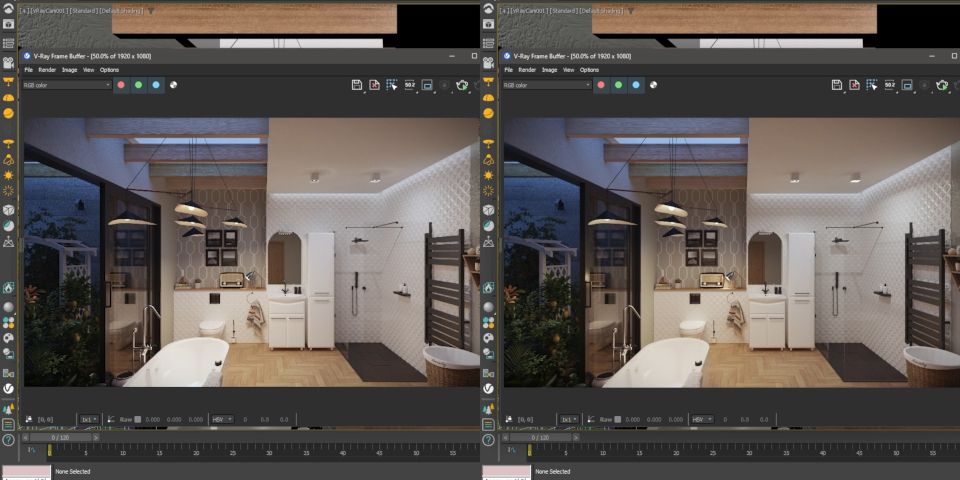Click the clear image icon in right frame buffer
This screenshot has height=480, width=960.
(x=854, y=86)
